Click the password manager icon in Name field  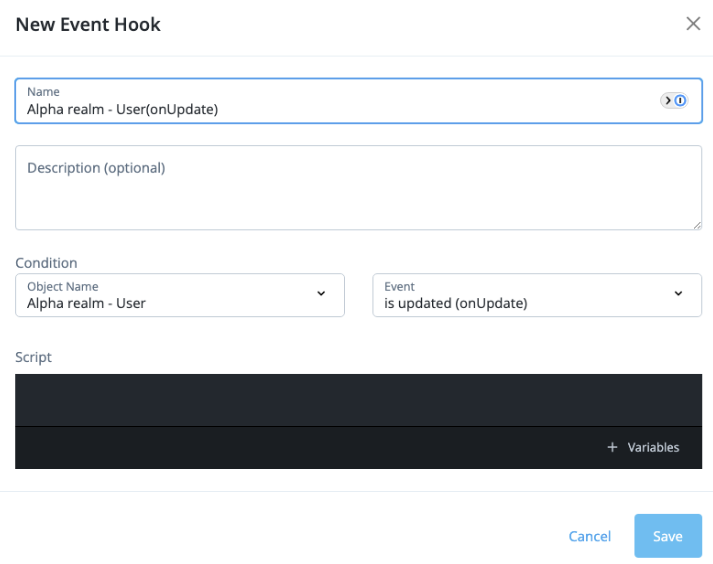coord(674,100)
